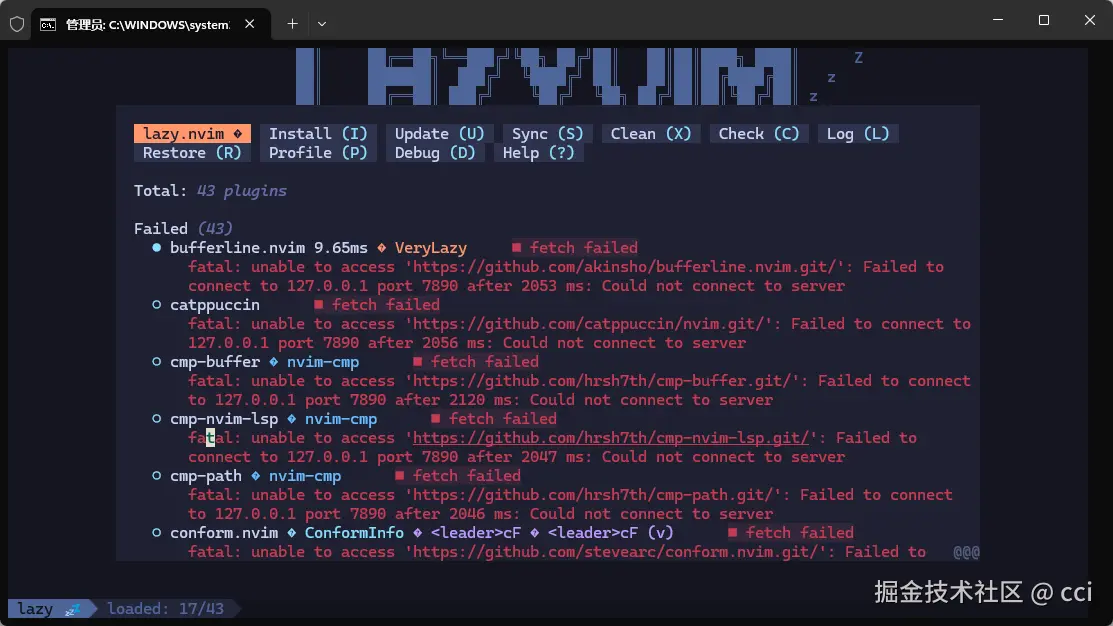Image resolution: width=1113 pixels, height=626 pixels.
Task: Click the red square icon beside bufferline fetch failed
Action: [x=516, y=247]
